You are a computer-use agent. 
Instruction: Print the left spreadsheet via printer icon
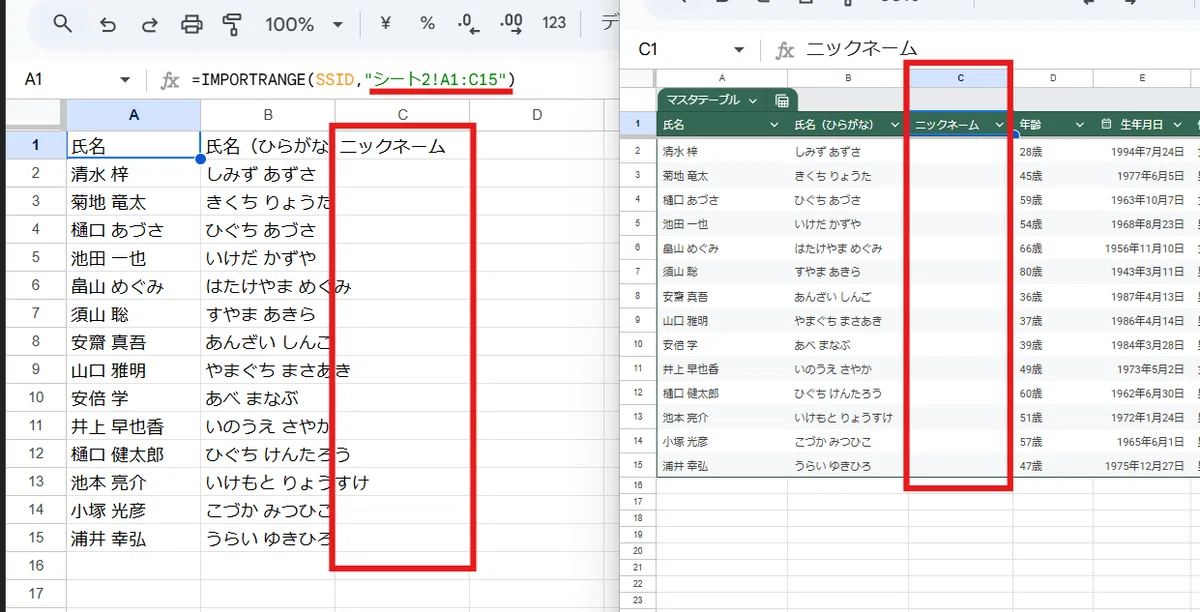pos(191,23)
